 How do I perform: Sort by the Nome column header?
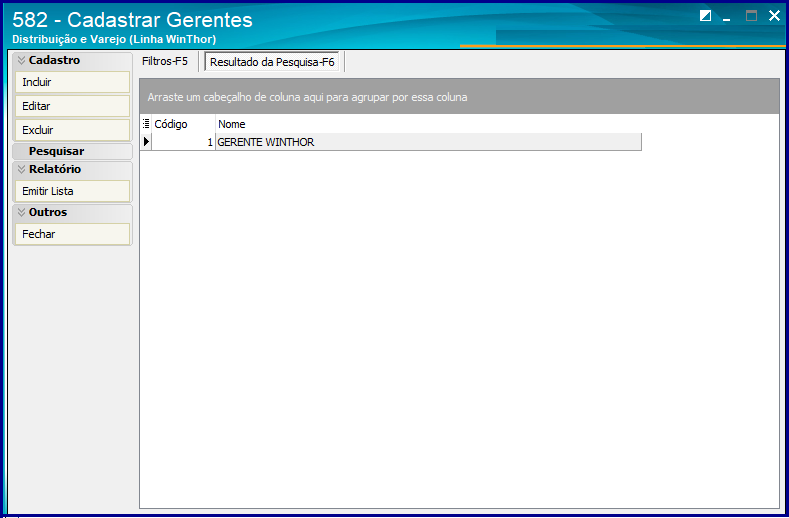(x=428, y=124)
